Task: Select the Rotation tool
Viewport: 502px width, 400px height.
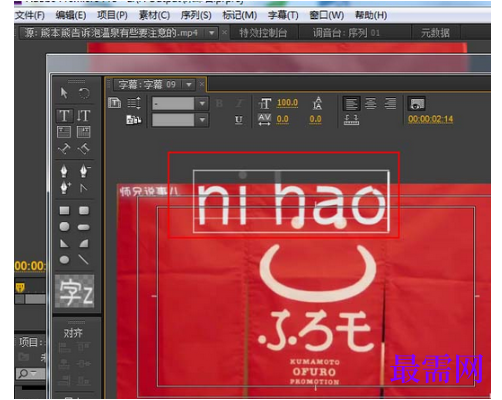Action: (84, 93)
